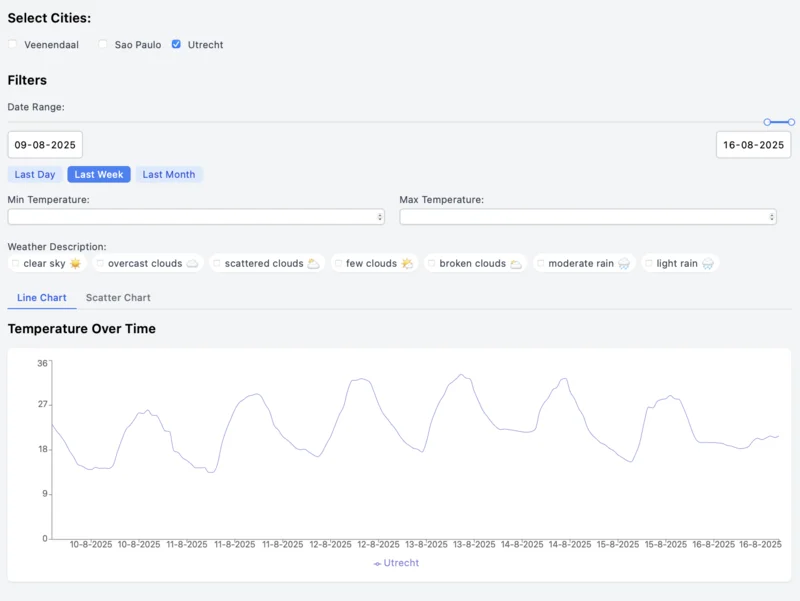
Task: Click the cloud icon beside overcast clouds
Action: (193, 264)
